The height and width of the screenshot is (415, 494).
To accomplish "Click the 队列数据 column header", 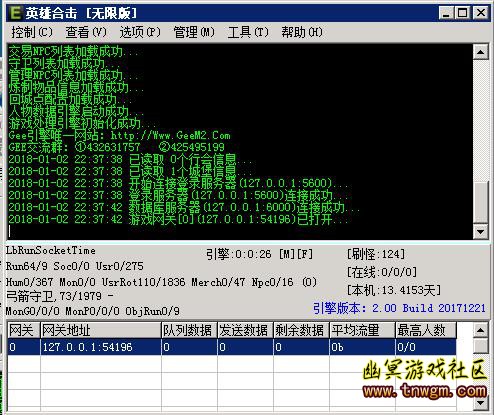I will click(189, 330).
